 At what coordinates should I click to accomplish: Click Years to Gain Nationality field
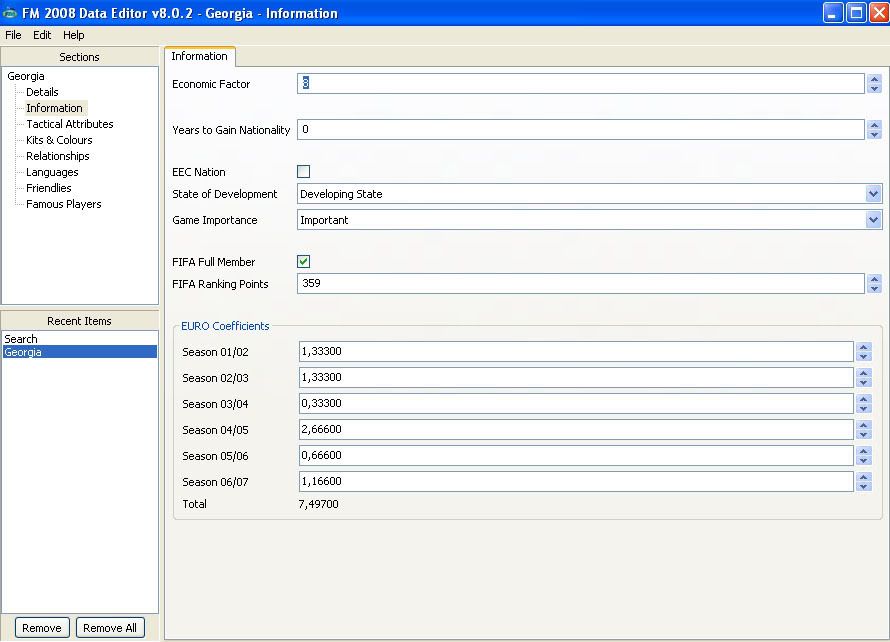tap(581, 129)
